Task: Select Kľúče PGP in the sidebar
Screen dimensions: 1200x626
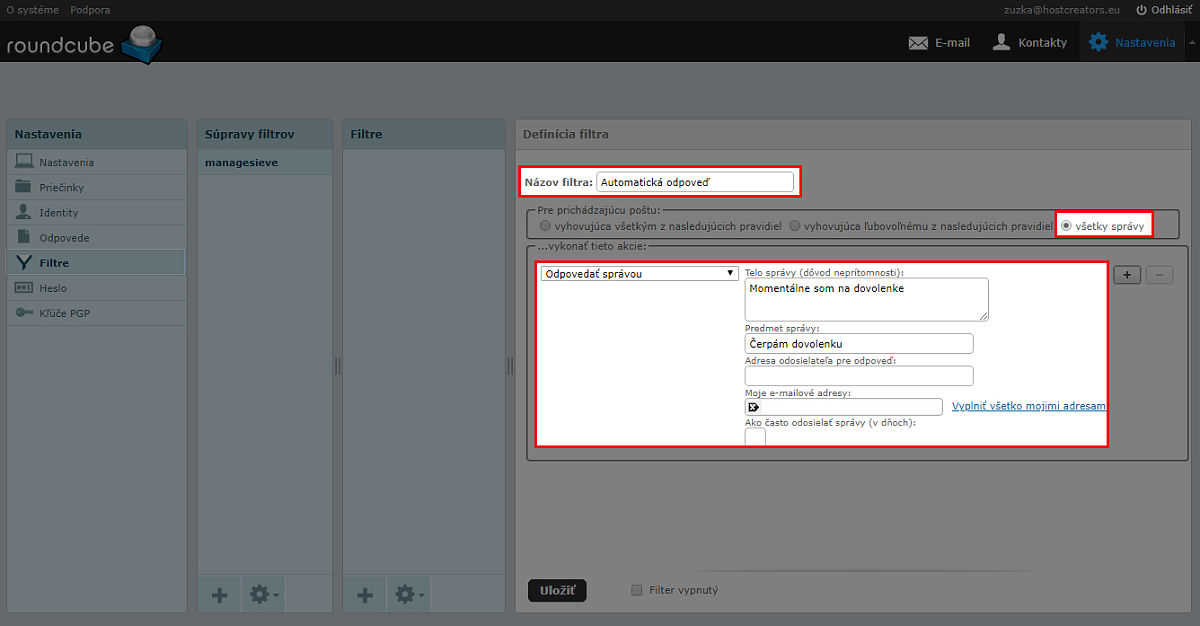Action: [x=96, y=313]
